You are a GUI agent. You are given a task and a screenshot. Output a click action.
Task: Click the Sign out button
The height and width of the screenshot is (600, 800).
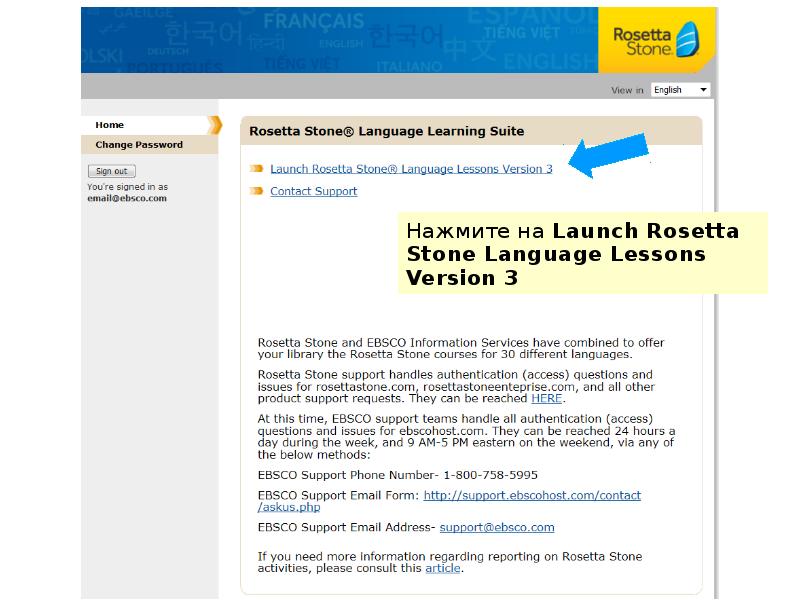(x=109, y=170)
